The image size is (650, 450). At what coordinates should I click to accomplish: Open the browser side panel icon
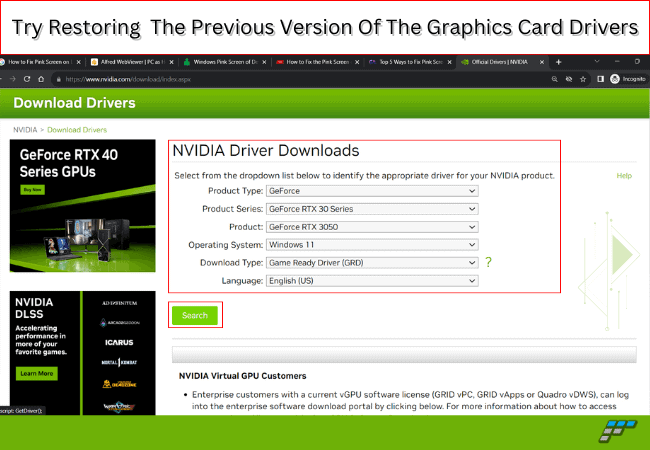[600, 79]
